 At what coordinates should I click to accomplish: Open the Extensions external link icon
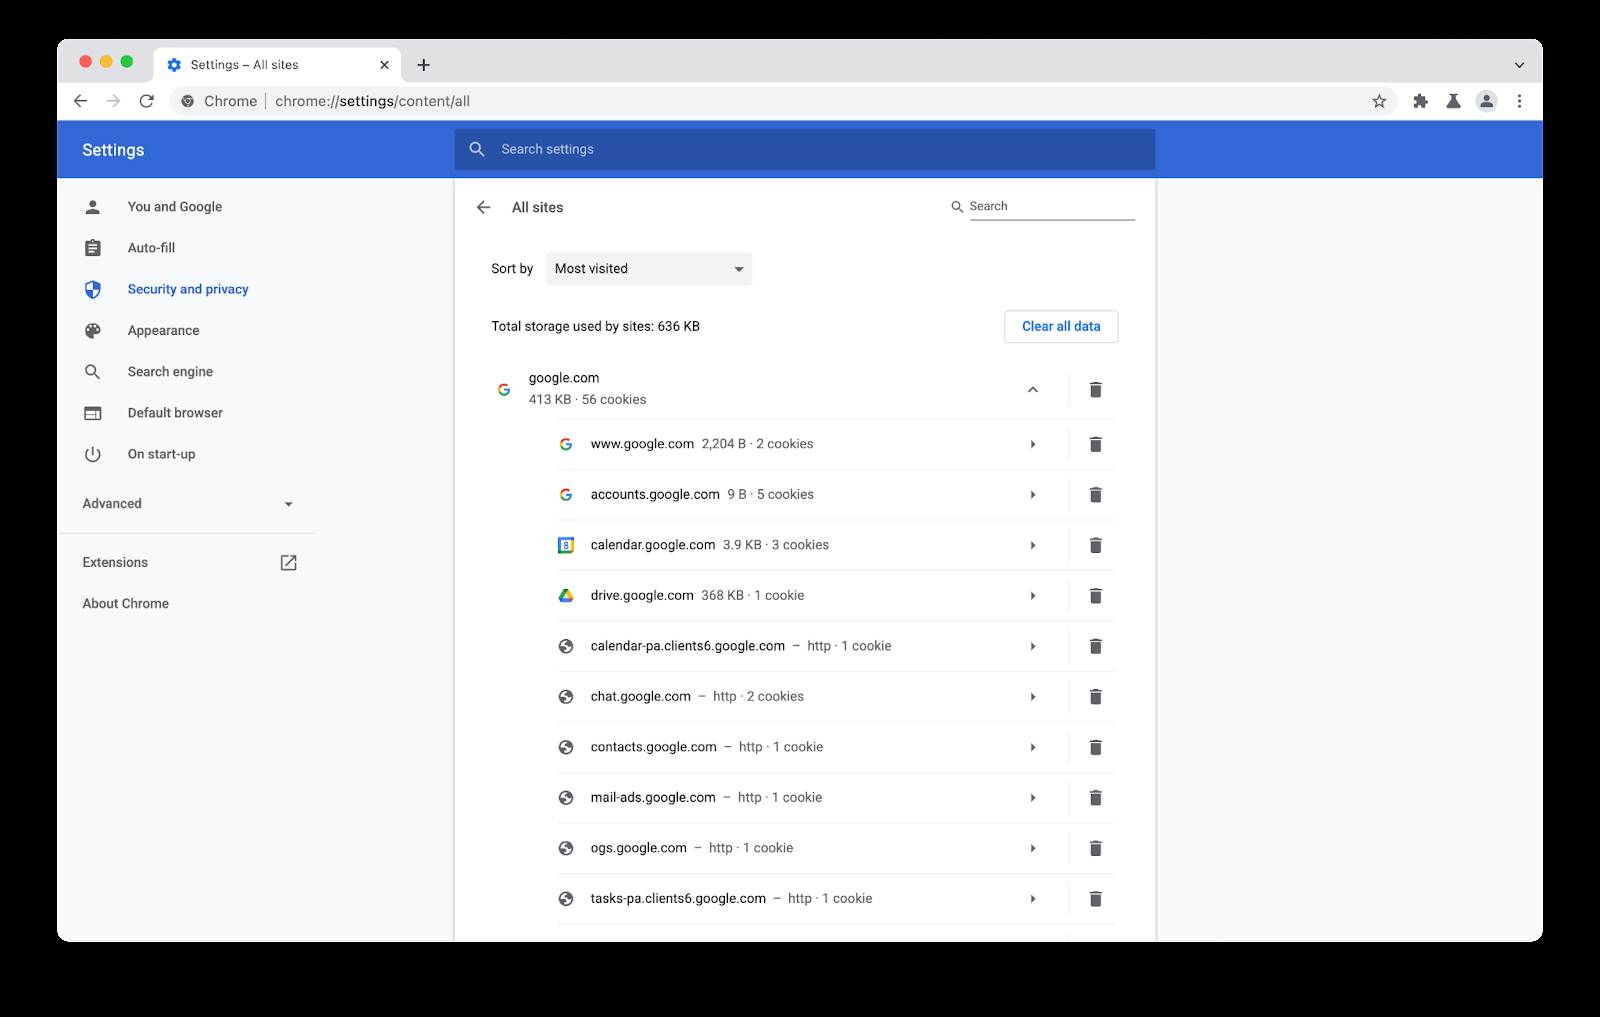[x=287, y=562]
